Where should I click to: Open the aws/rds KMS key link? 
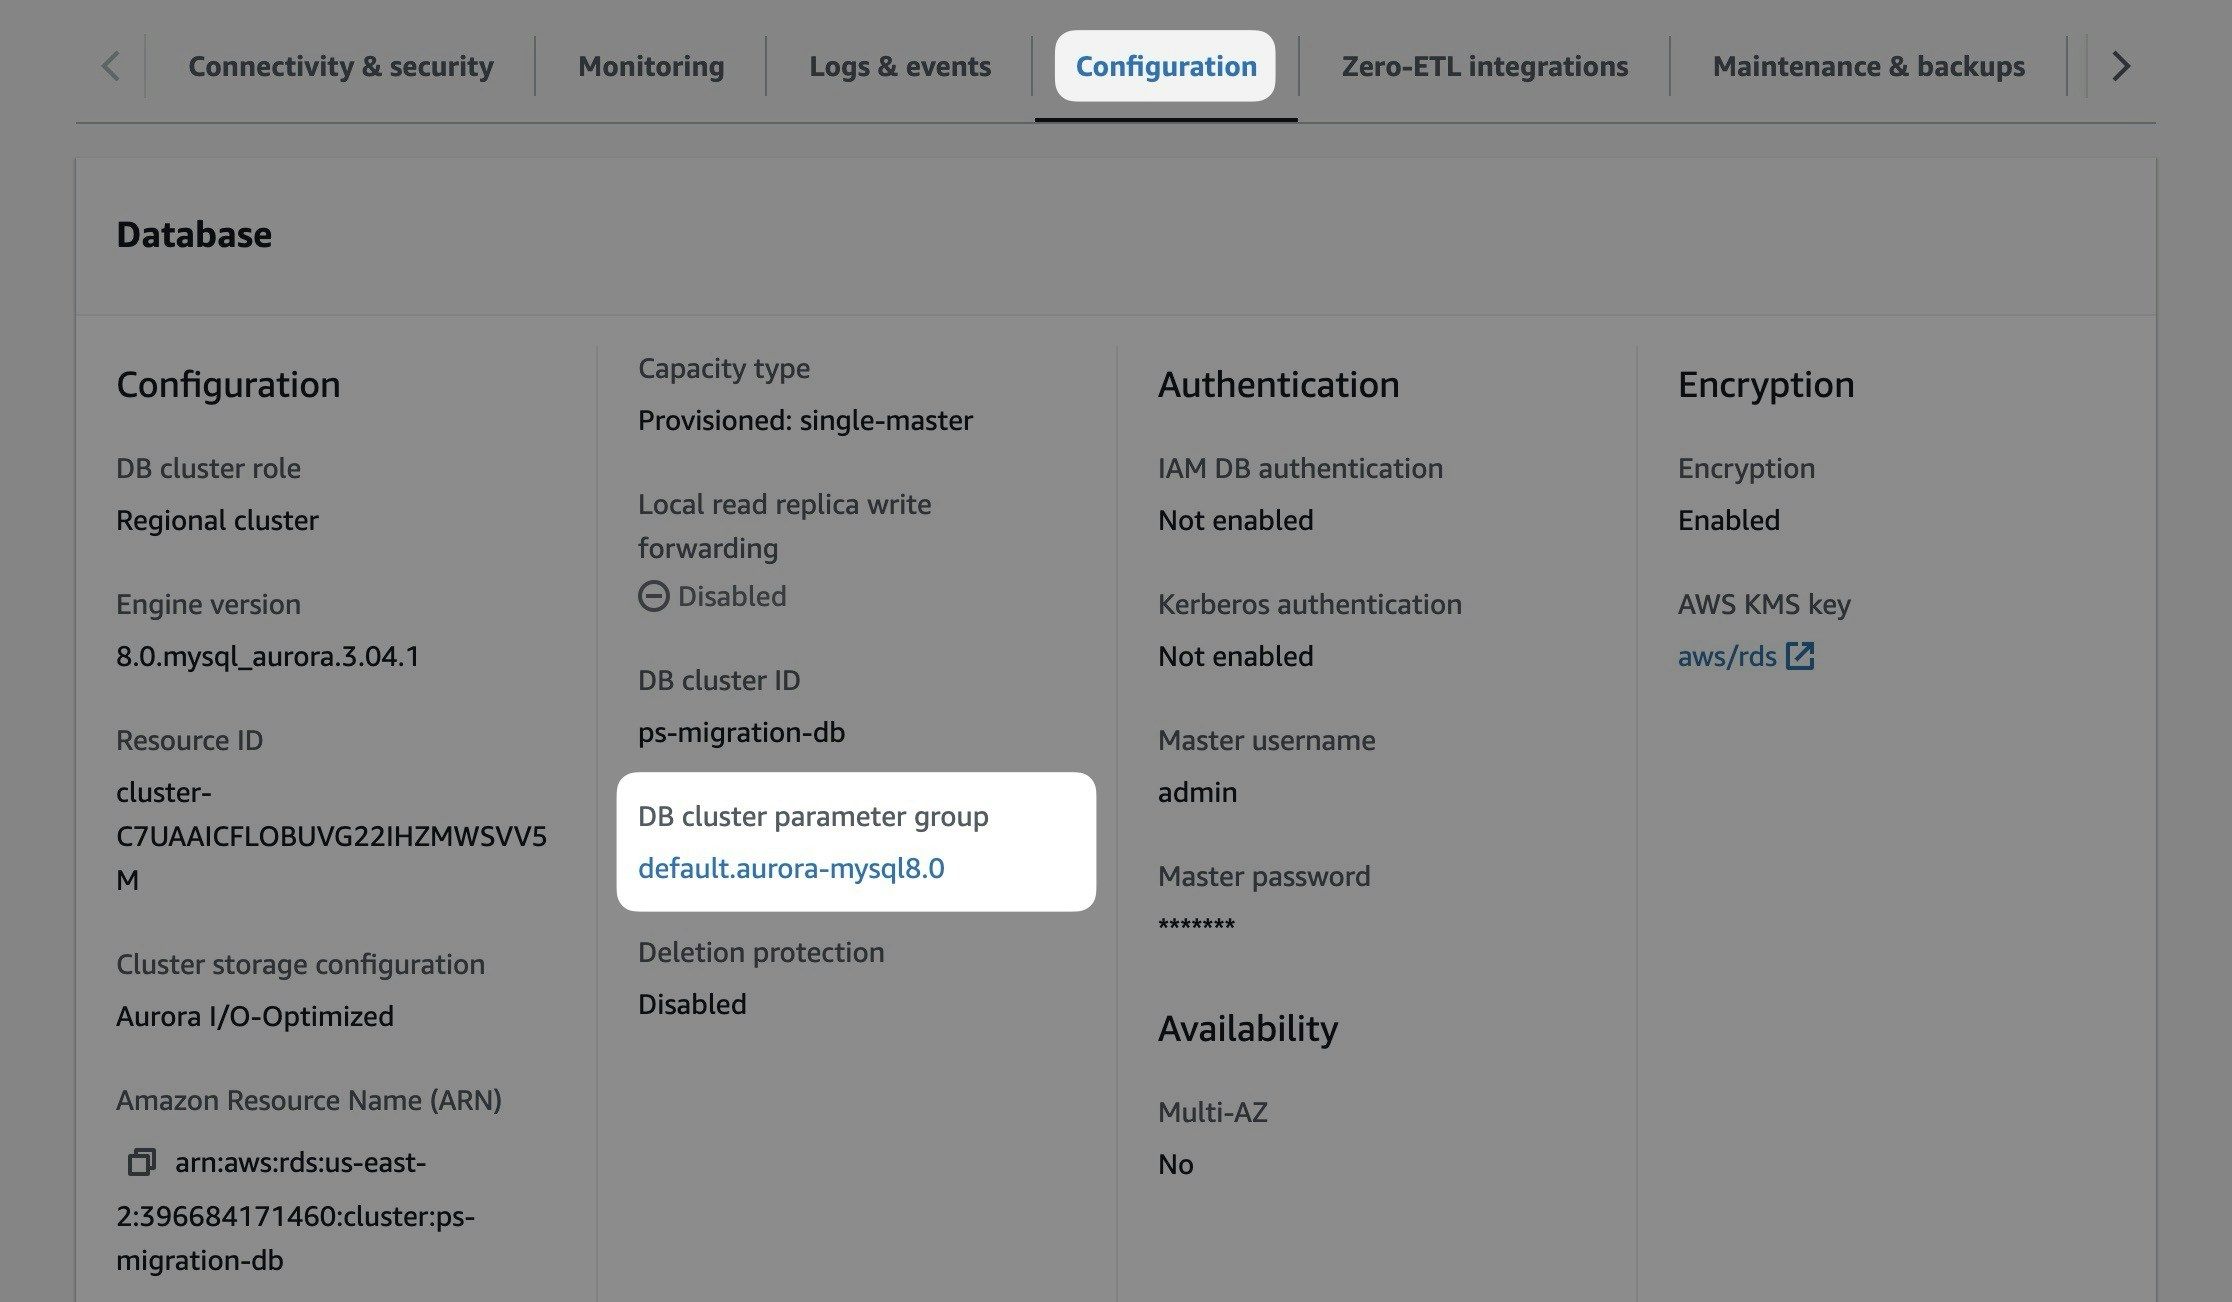point(1726,656)
